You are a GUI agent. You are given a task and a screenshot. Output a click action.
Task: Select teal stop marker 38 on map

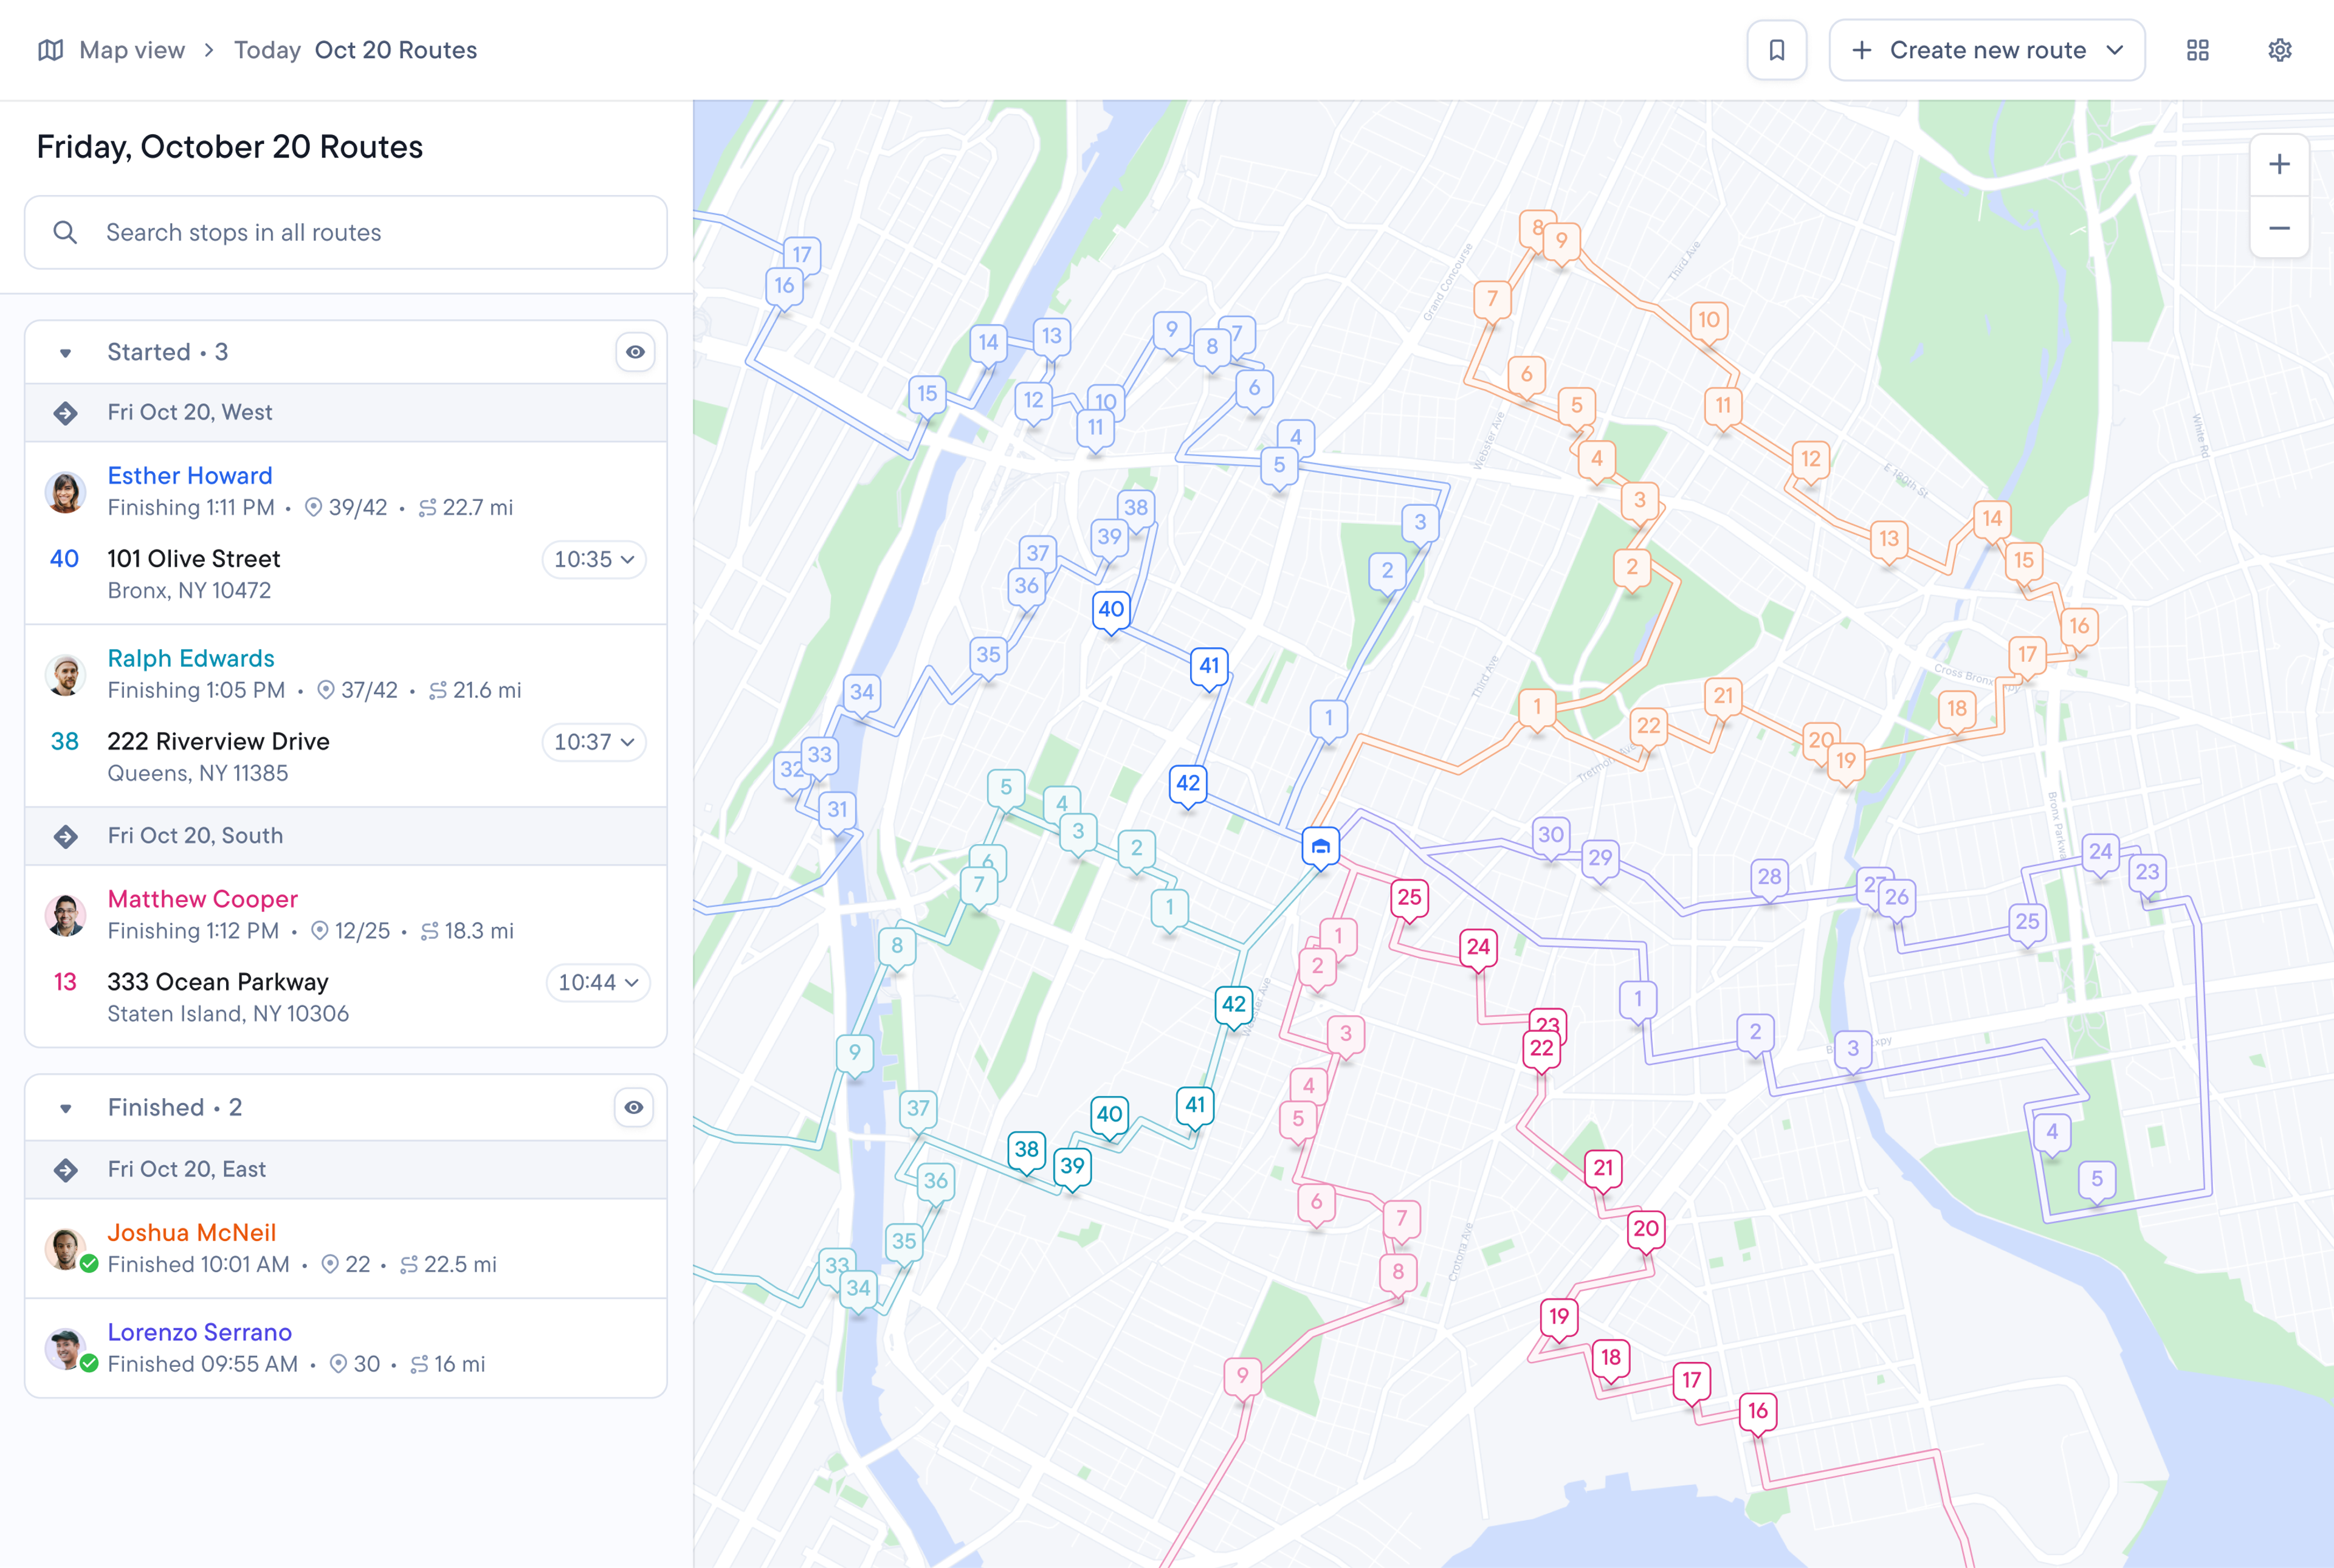tap(1026, 1151)
